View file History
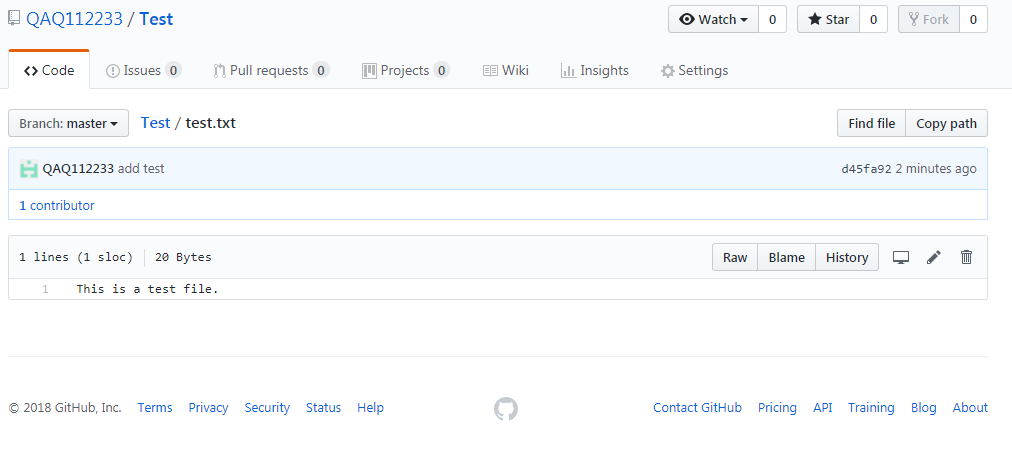Screen dimensions: 1012x454 click(x=847, y=257)
